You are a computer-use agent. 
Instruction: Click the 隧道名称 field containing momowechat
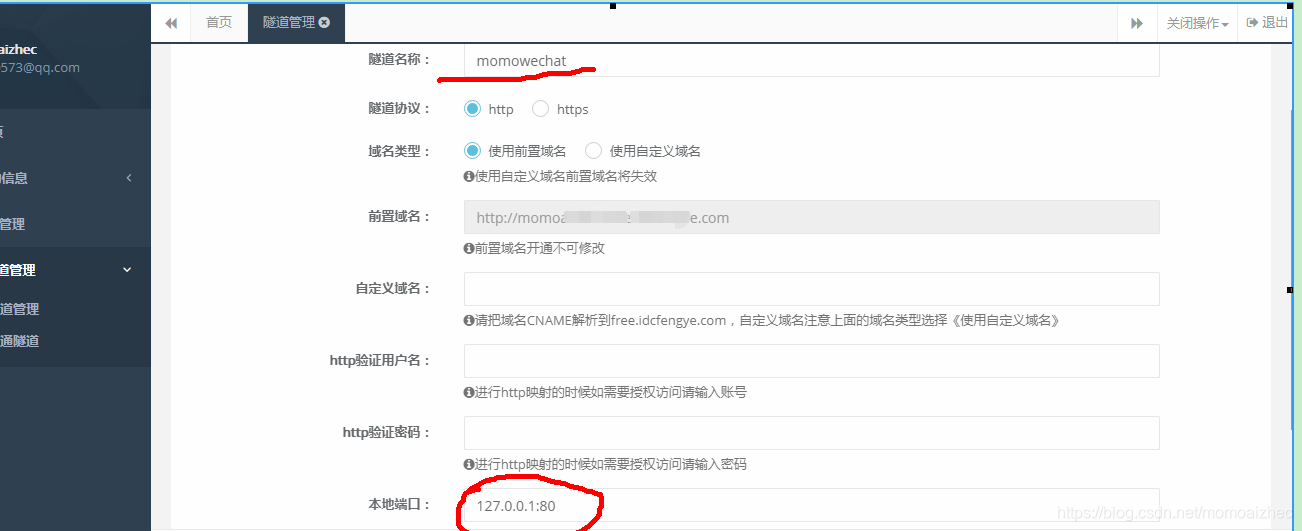tap(812, 61)
